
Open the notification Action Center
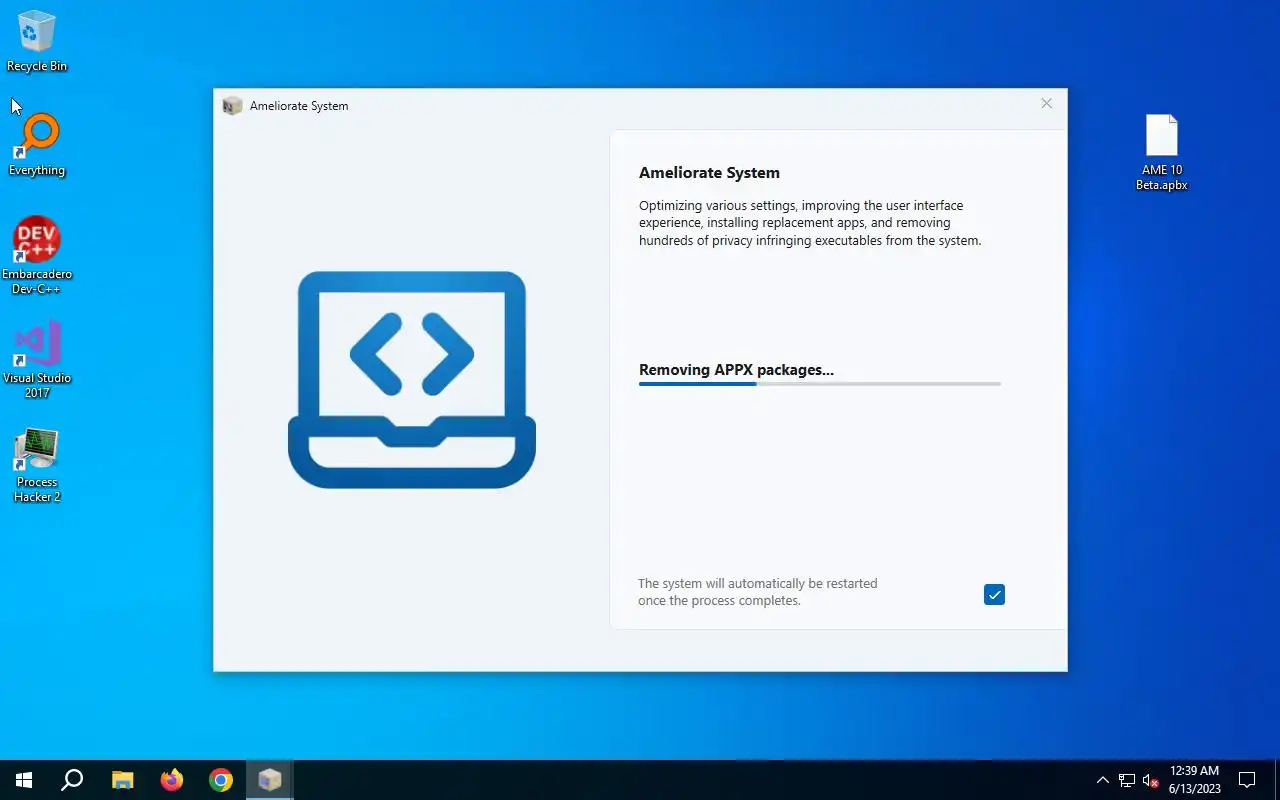[1247, 780]
